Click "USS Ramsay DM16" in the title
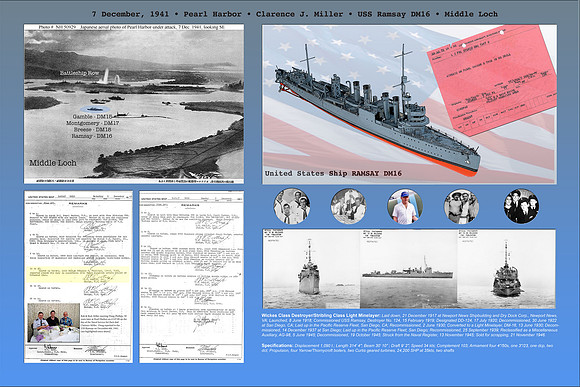580x387 pixels. pyautogui.click(x=394, y=14)
